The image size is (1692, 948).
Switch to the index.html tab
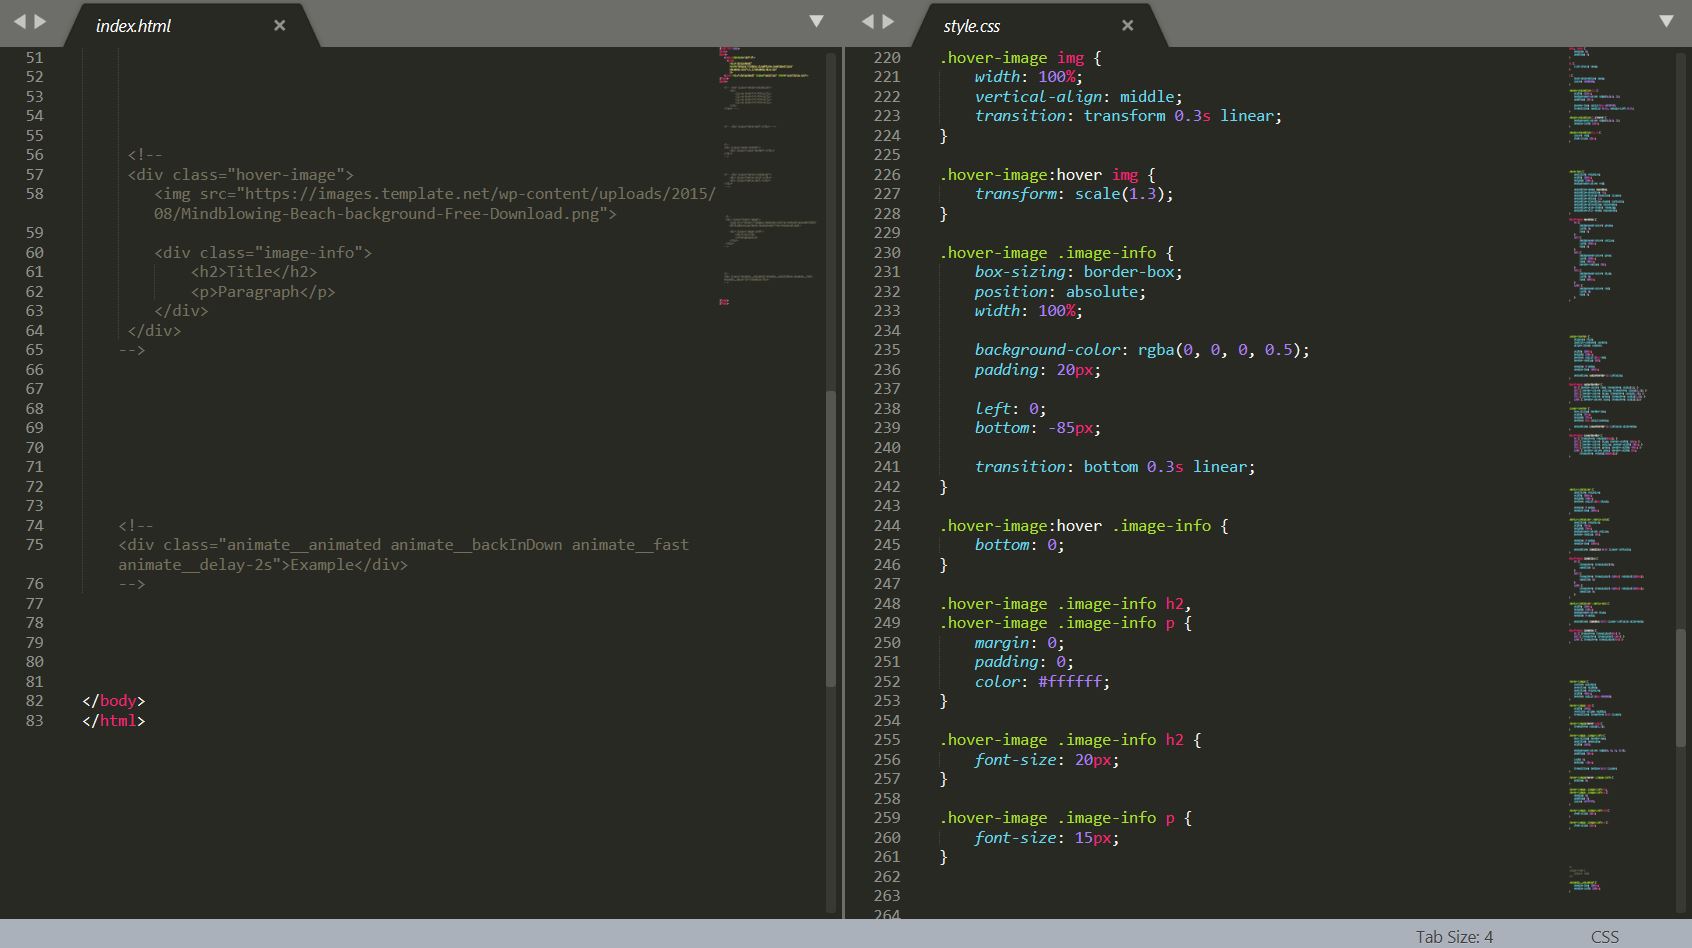pos(133,26)
